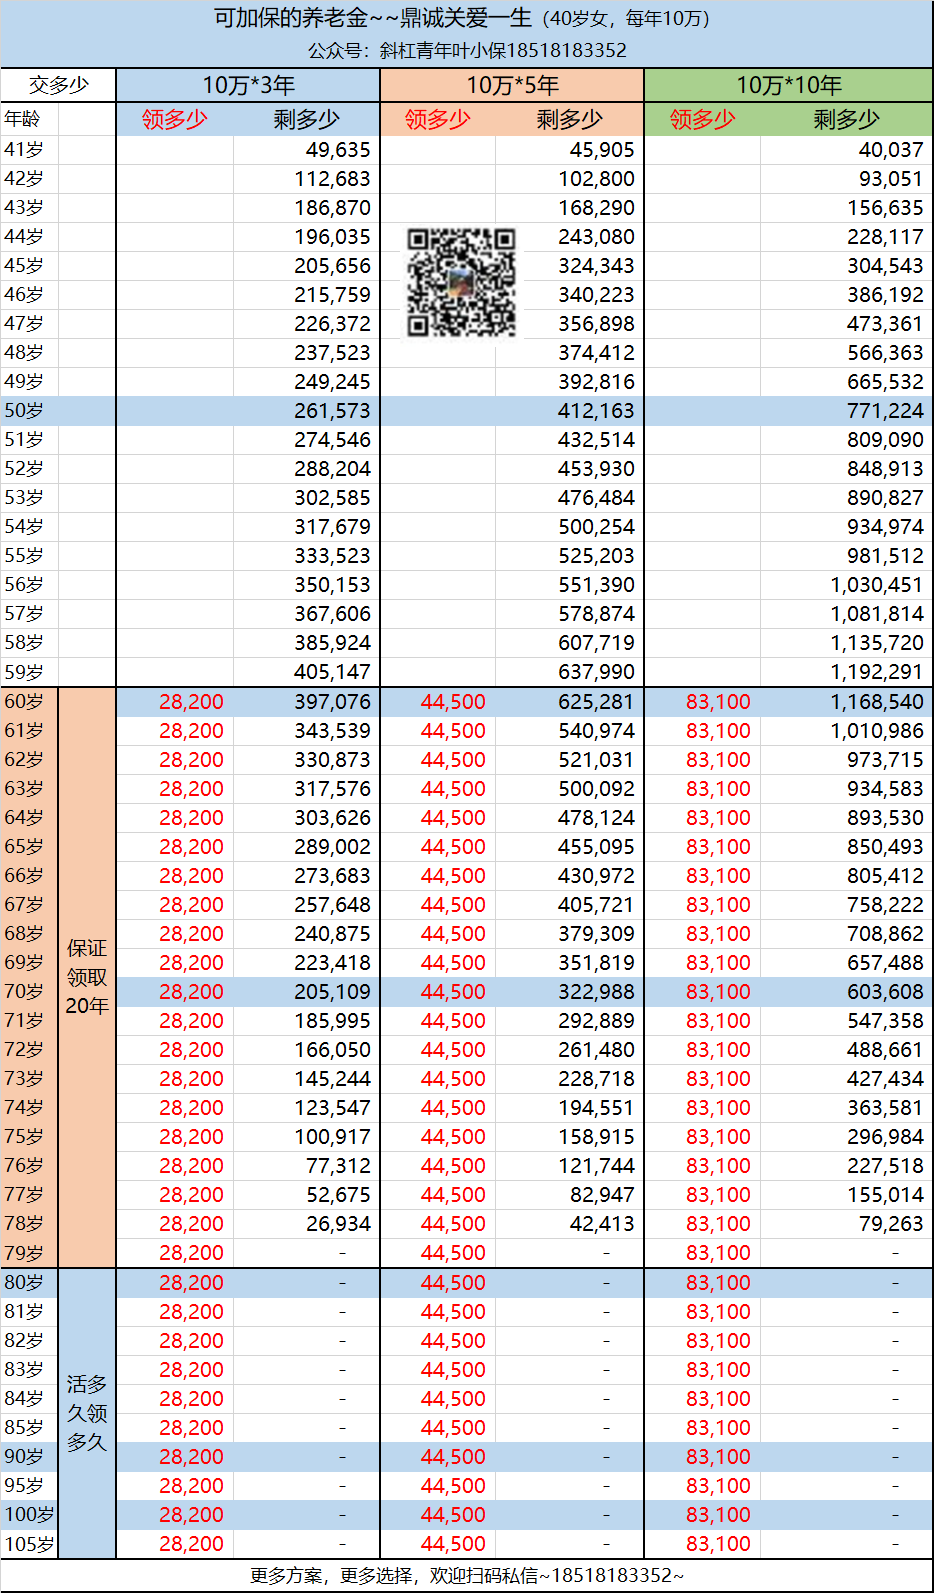Click 28,200 in the 105岁 row
Image resolution: width=934 pixels, height=1593 pixels.
coord(191,1544)
